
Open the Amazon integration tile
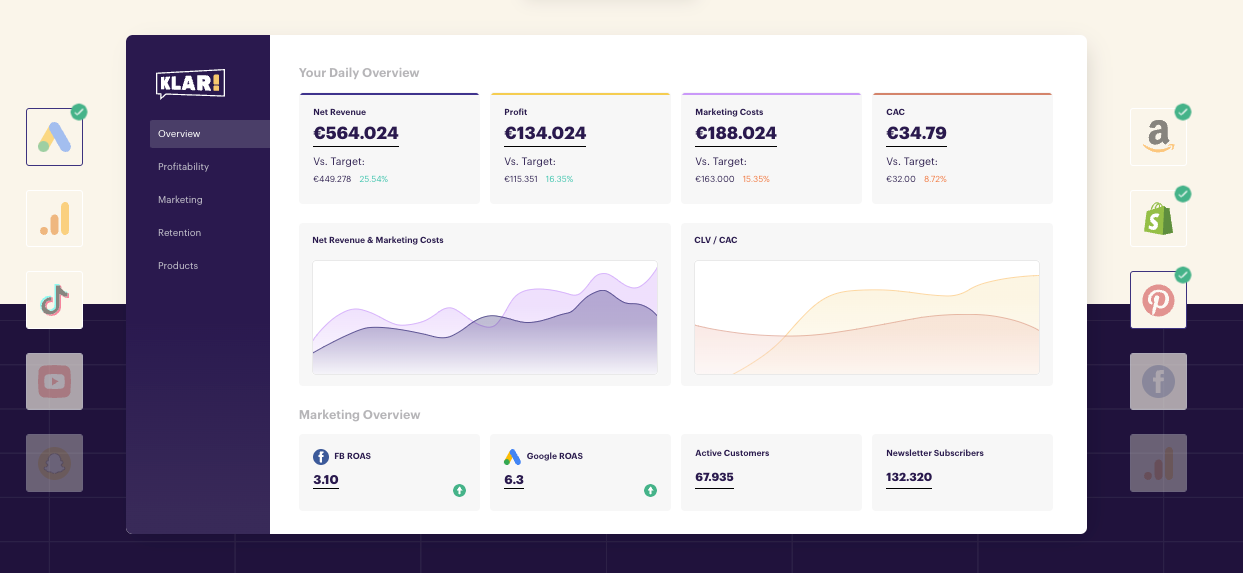[1158, 137]
